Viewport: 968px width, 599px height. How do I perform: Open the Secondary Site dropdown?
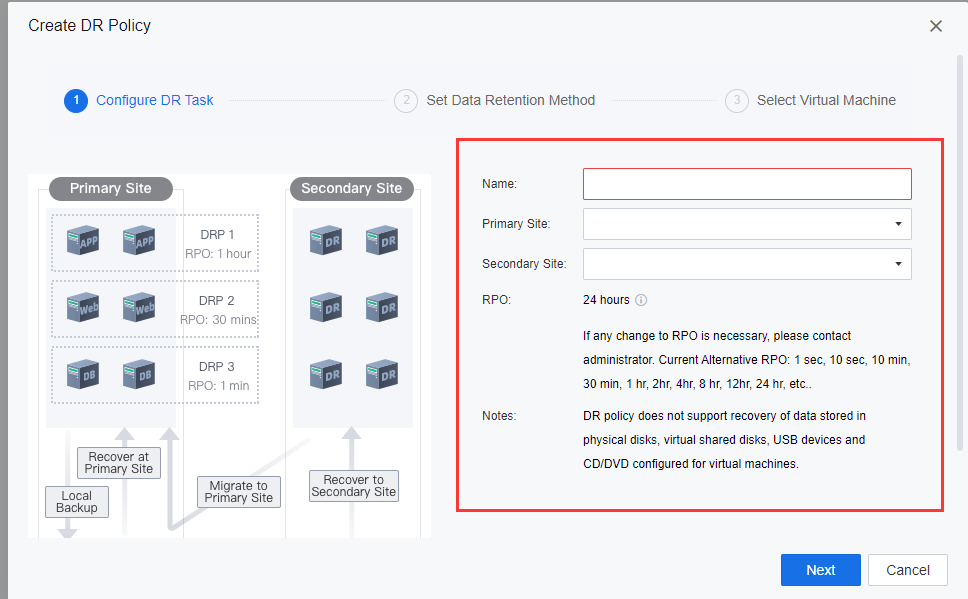pyautogui.click(x=747, y=264)
